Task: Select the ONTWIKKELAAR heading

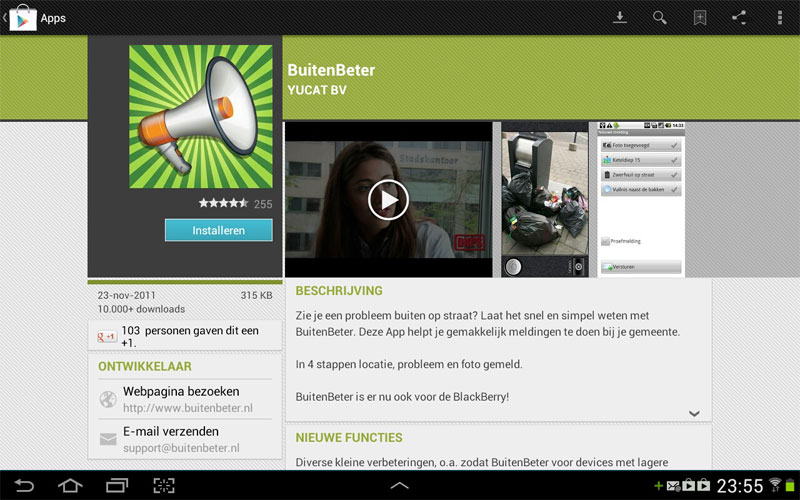Action: tap(145, 366)
